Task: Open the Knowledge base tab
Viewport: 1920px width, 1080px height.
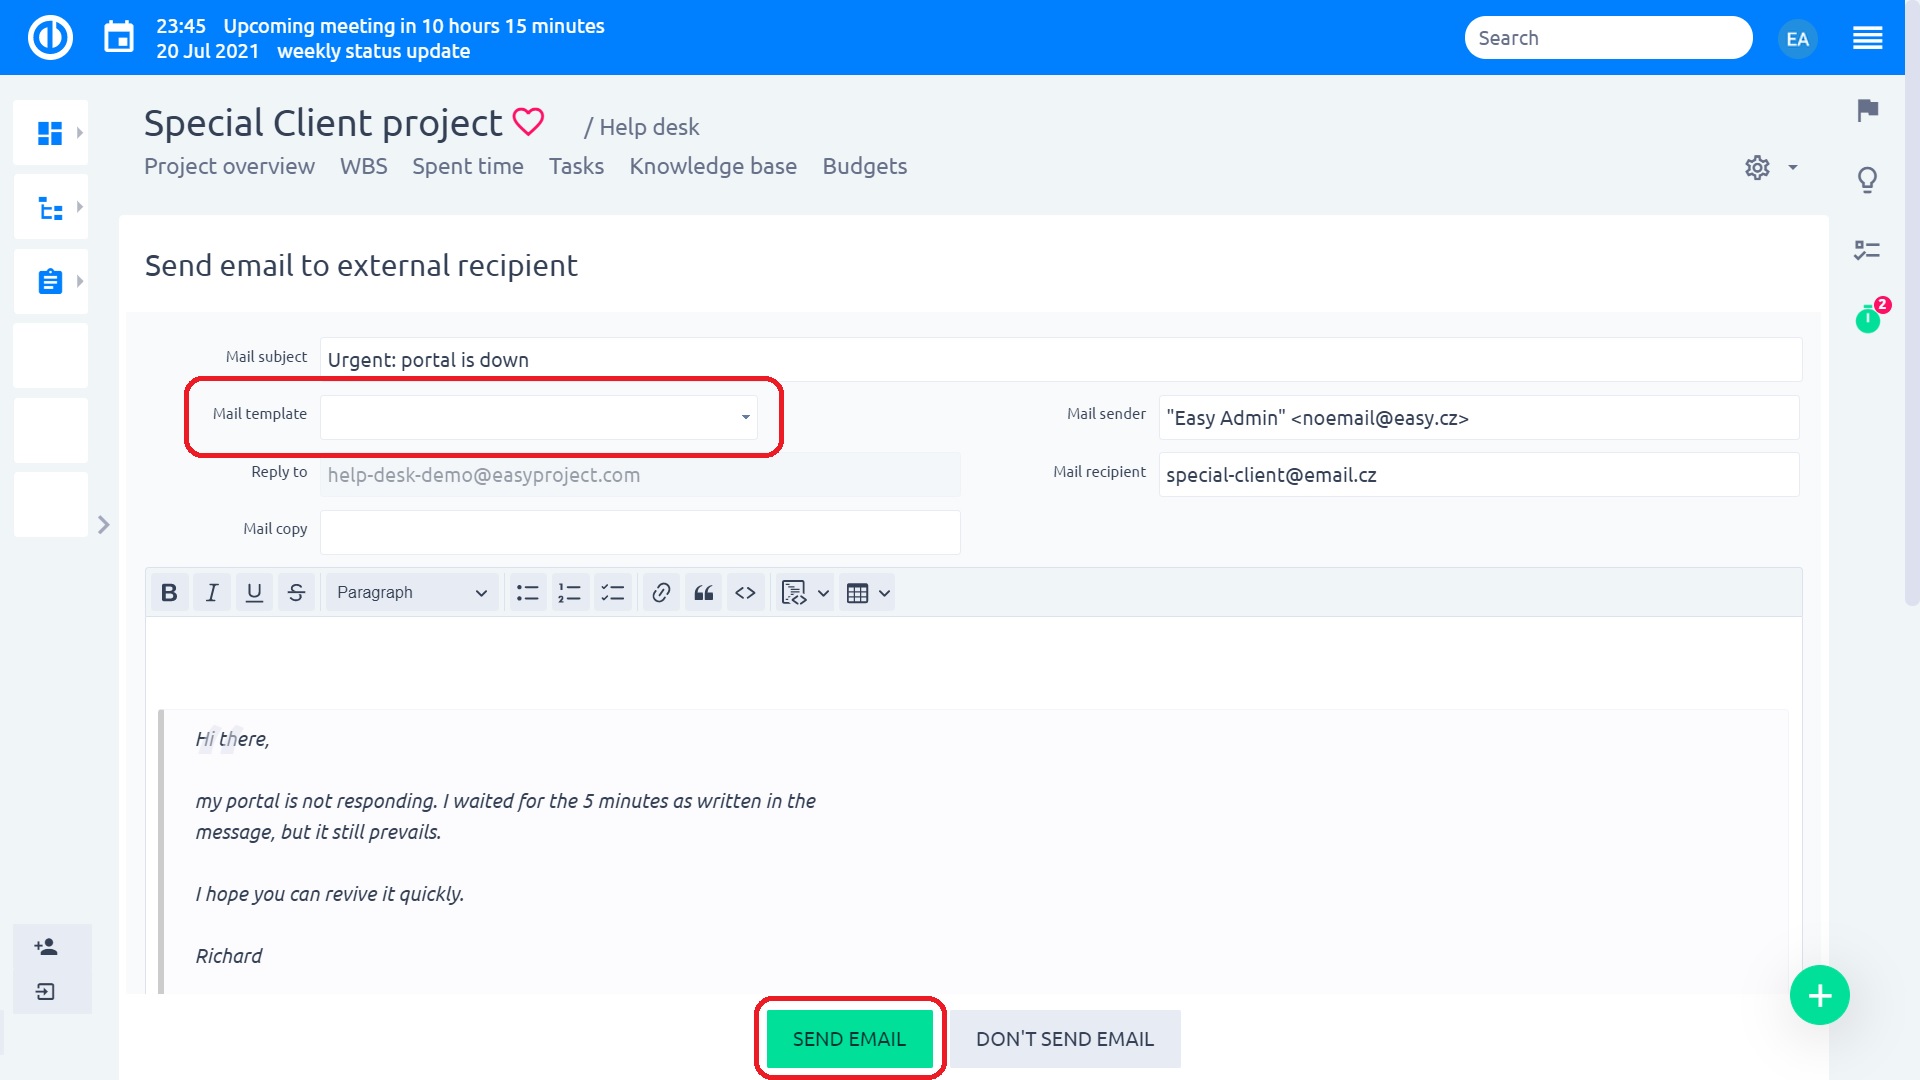Action: pos(712,166)
